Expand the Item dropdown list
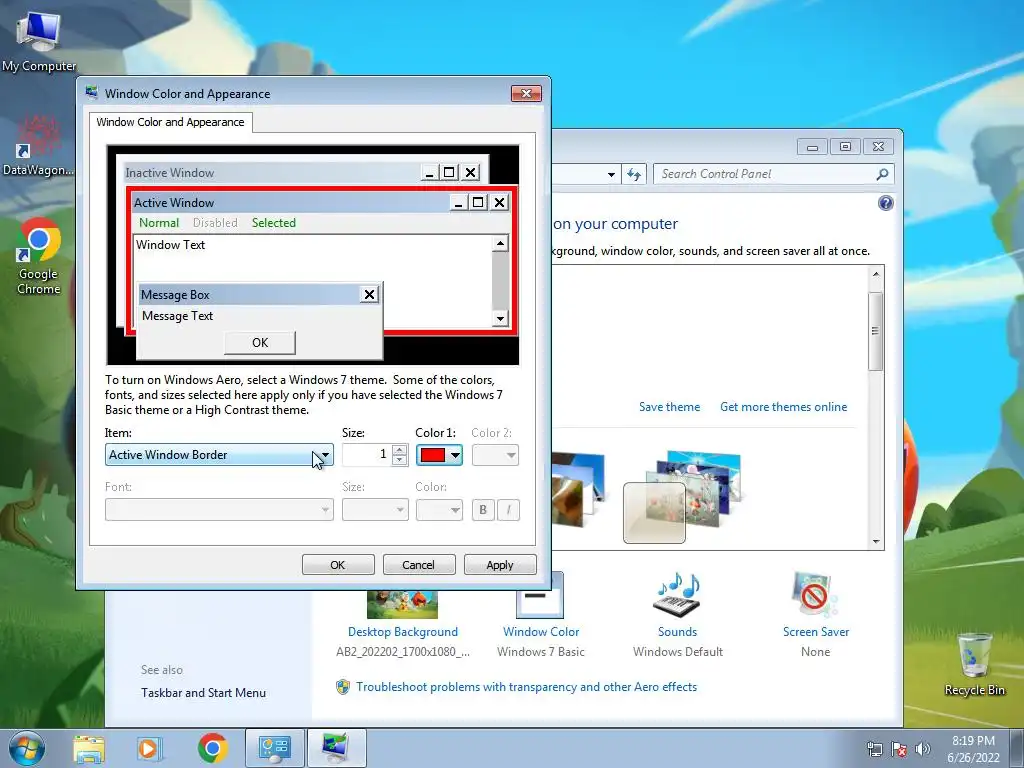1024x768 pixels. 219,455
